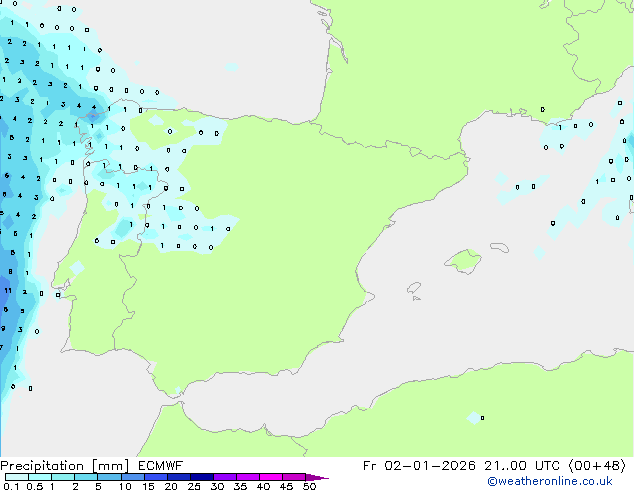Click Ibiza island outline on the map
This screenshot has height=490, width=634.
pos(414,288)
